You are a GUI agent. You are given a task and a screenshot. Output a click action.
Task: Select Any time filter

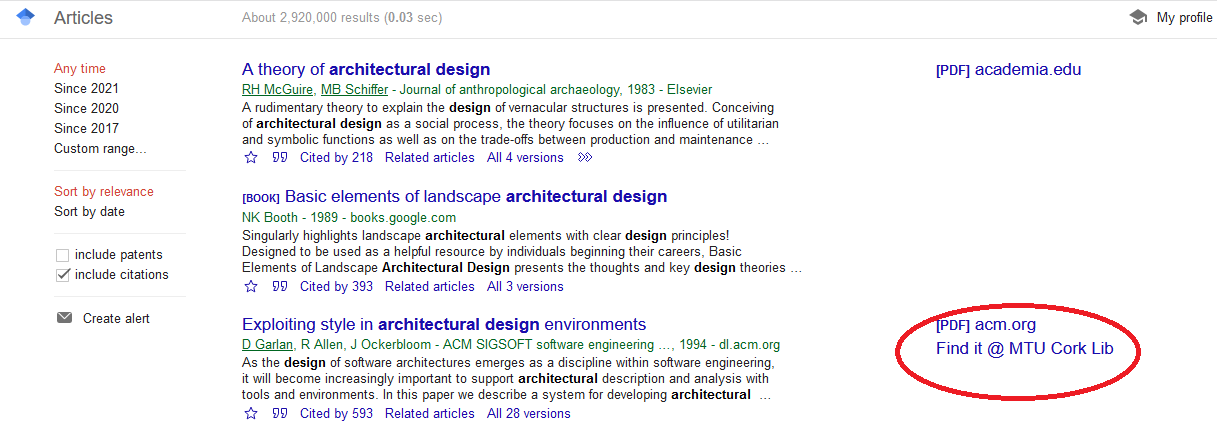(80, 69)
